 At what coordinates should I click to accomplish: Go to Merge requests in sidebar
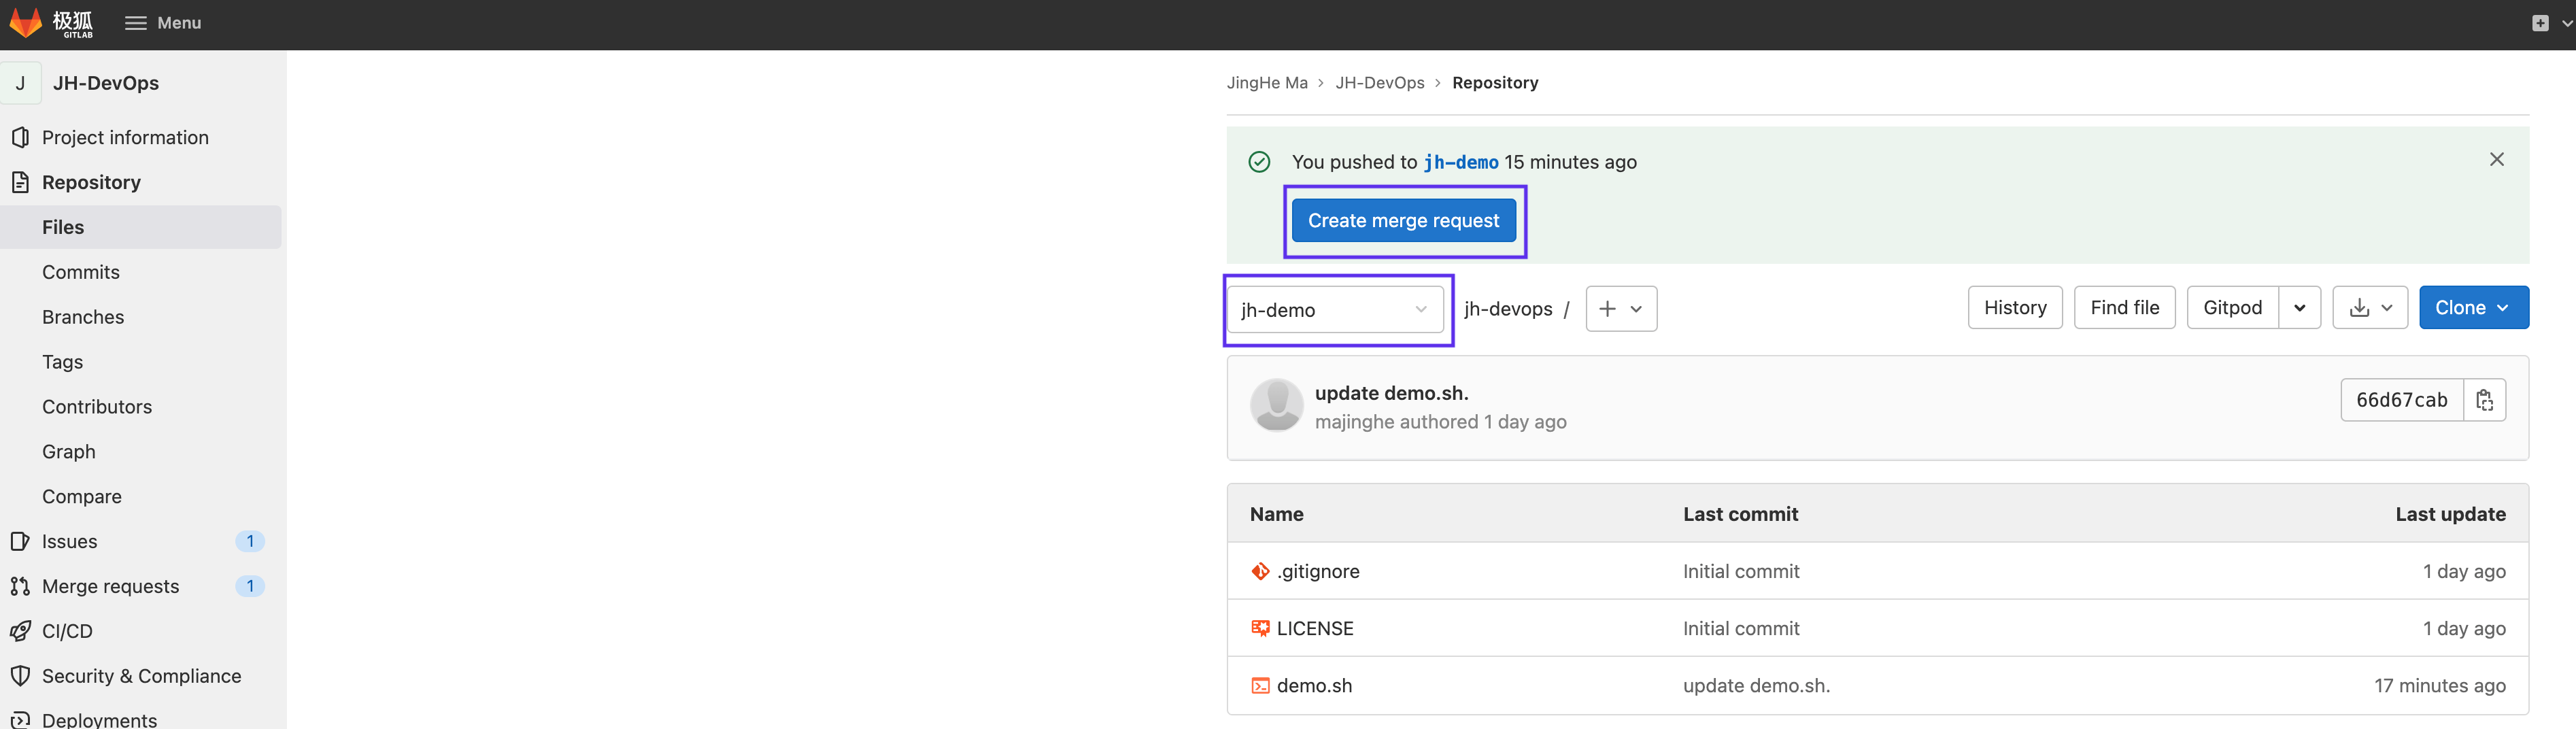click(x=110, y=587)
